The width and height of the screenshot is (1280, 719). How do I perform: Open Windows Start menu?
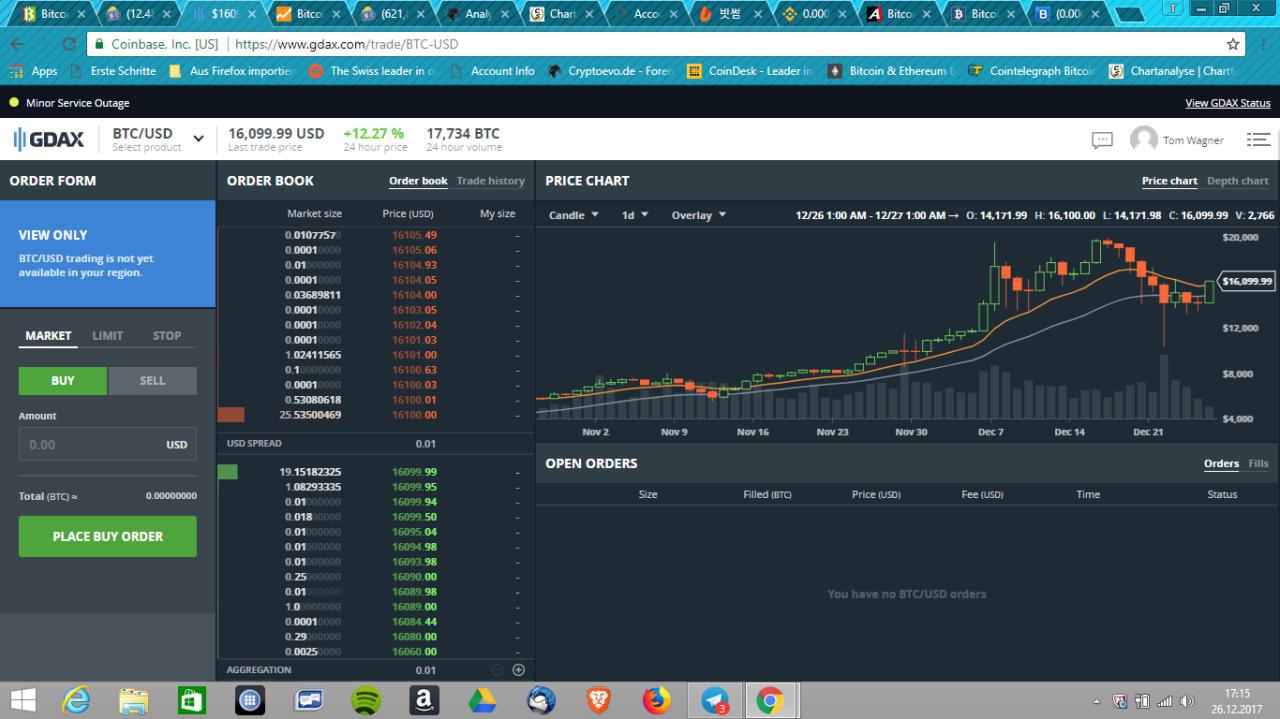tap(23, 701)
